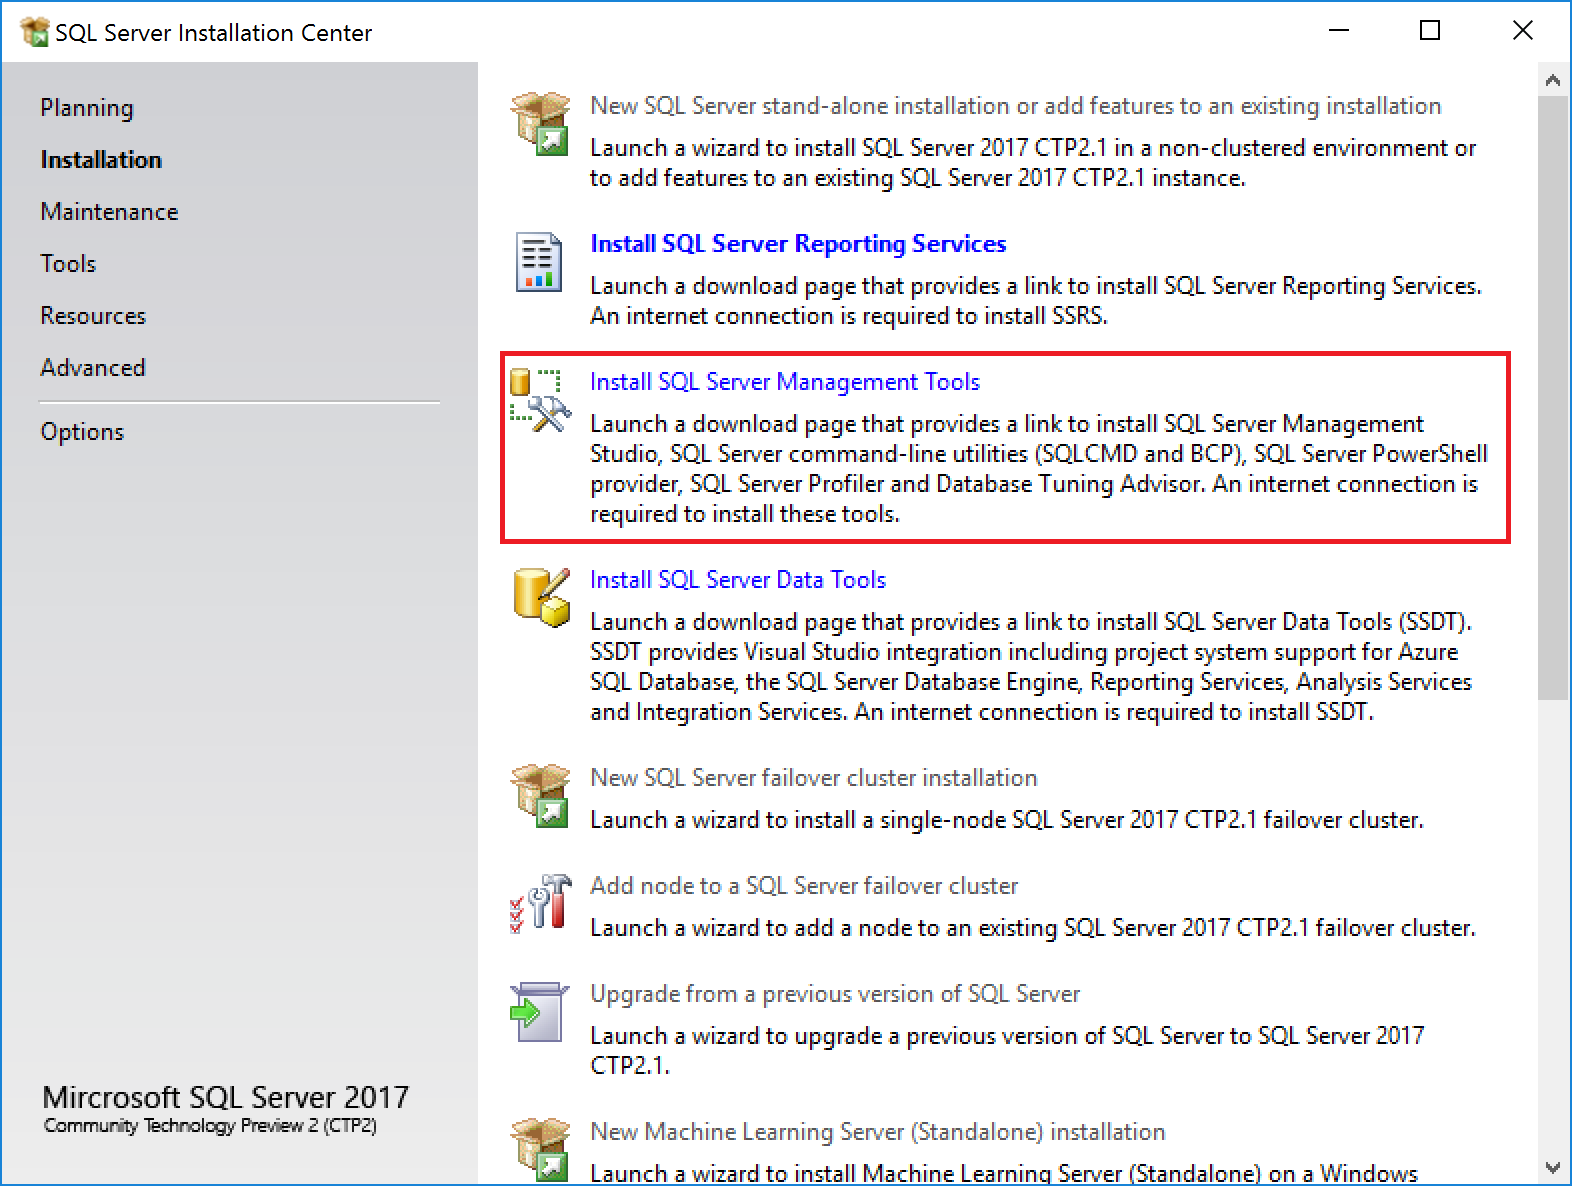Screen dimensions: 1572x1186
Task: Click Upgrade from a previous version link
Action: click(x=835, y=994)
